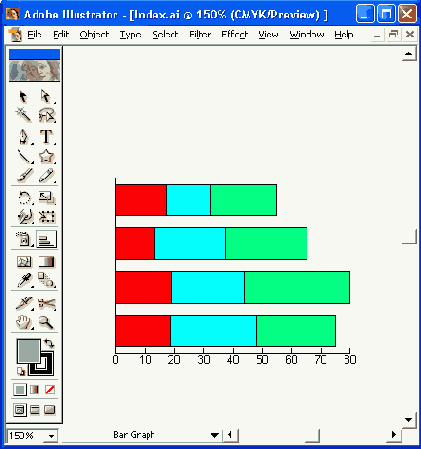Image resolution: width=421 pixels, height=449 pixels.
Task: Select the Direct-select Lasso tool
Action: 46,115
